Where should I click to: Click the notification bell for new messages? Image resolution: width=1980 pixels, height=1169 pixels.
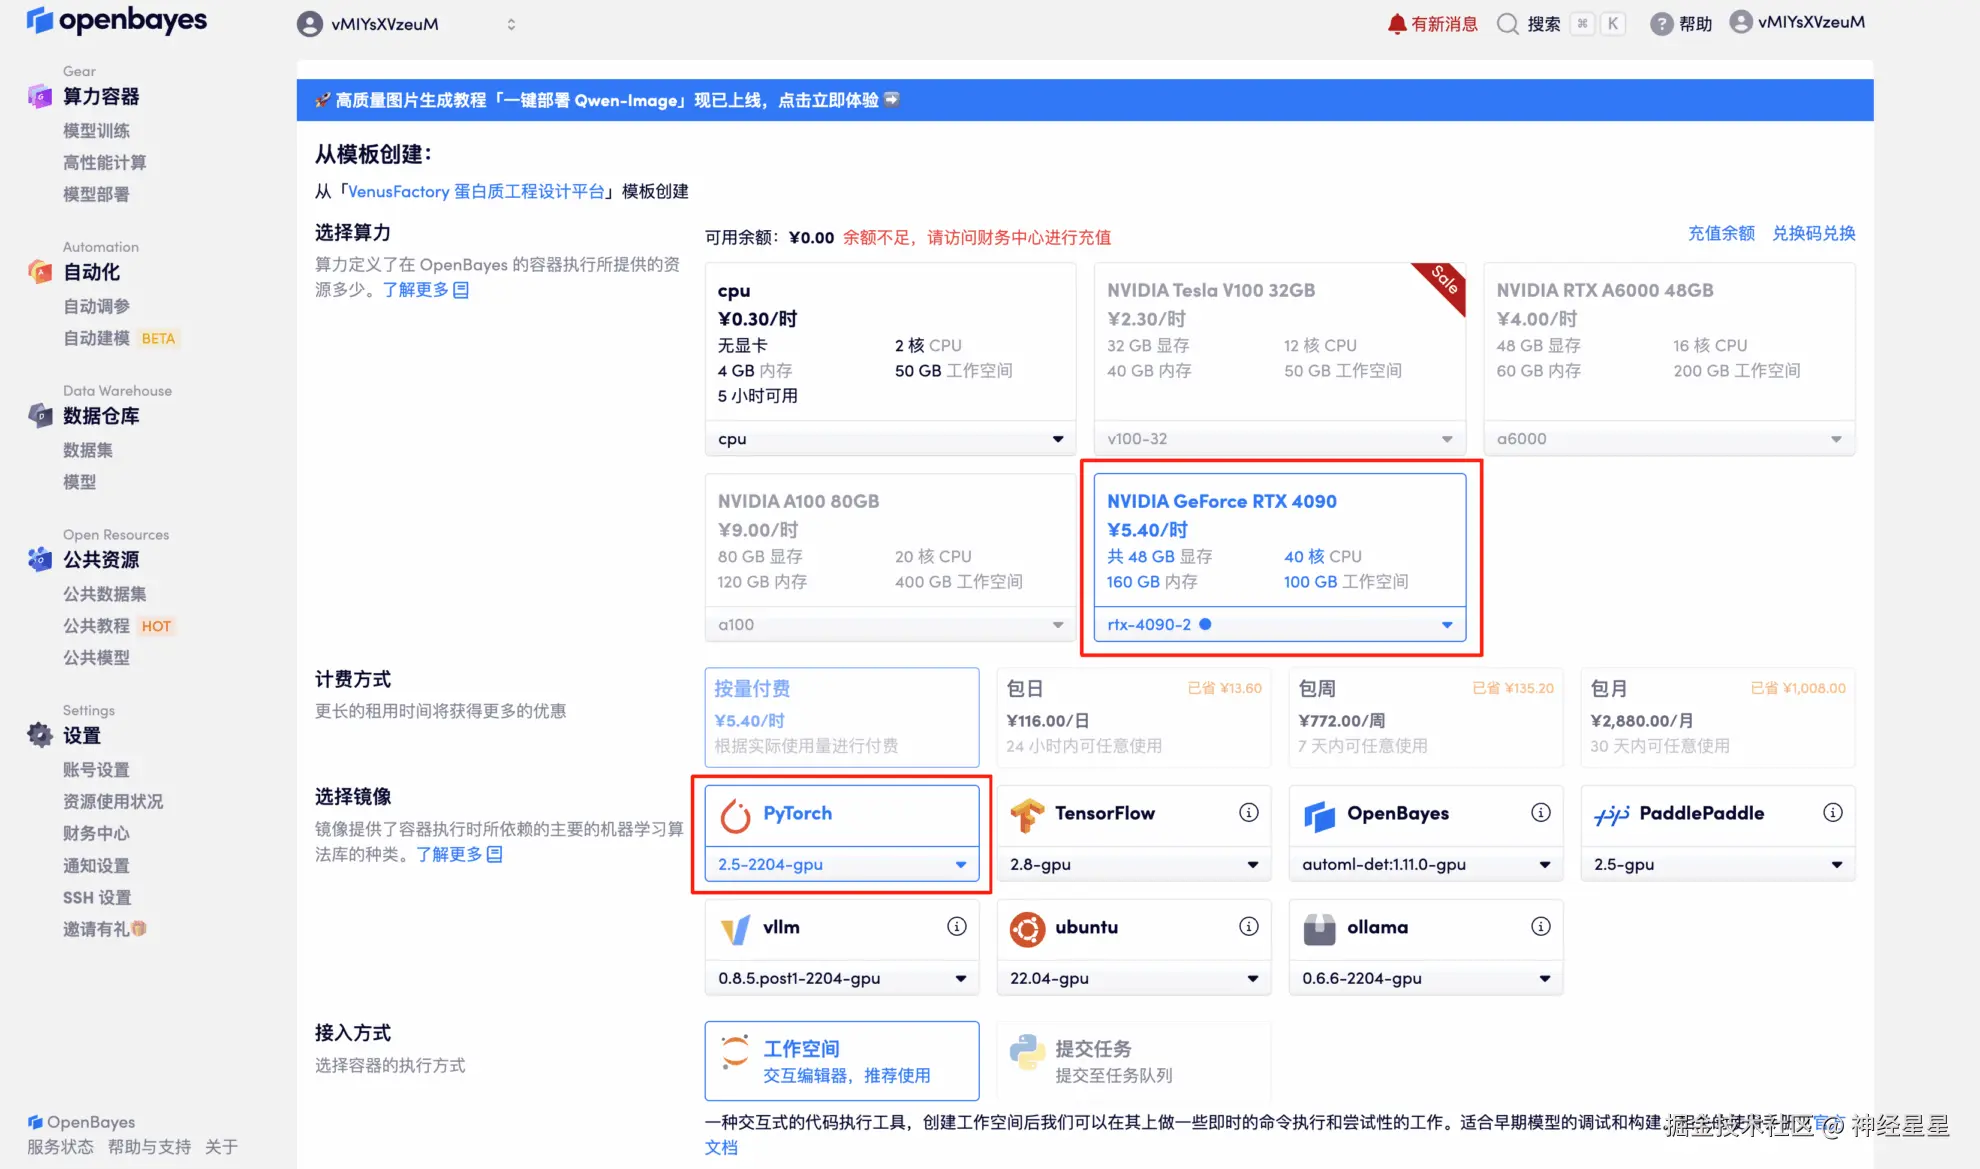[x=1396, y=24]
